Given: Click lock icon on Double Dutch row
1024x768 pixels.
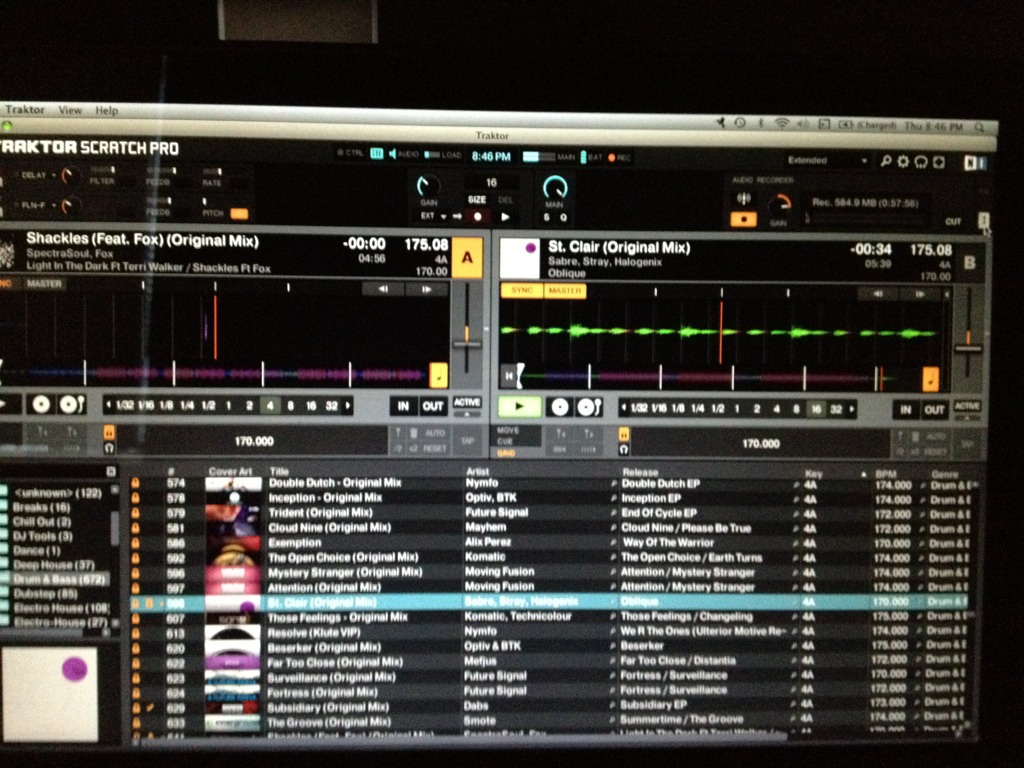Looking at the screenshot, I should pyautogui.click(x=135, y=483).
